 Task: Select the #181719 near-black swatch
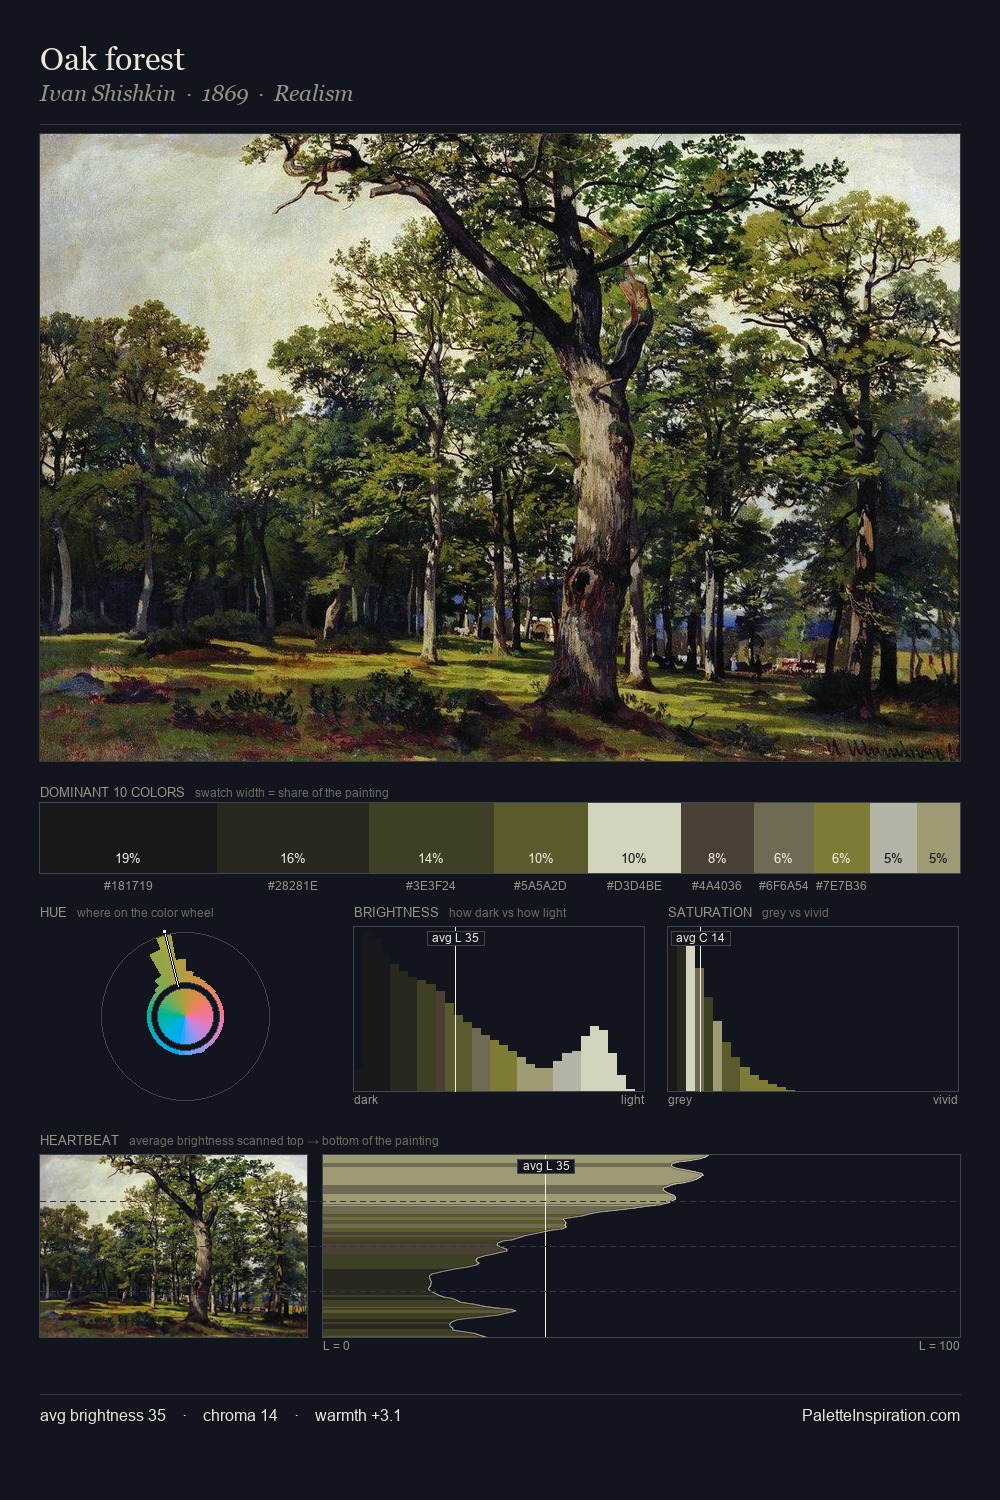tap(128, 838)
